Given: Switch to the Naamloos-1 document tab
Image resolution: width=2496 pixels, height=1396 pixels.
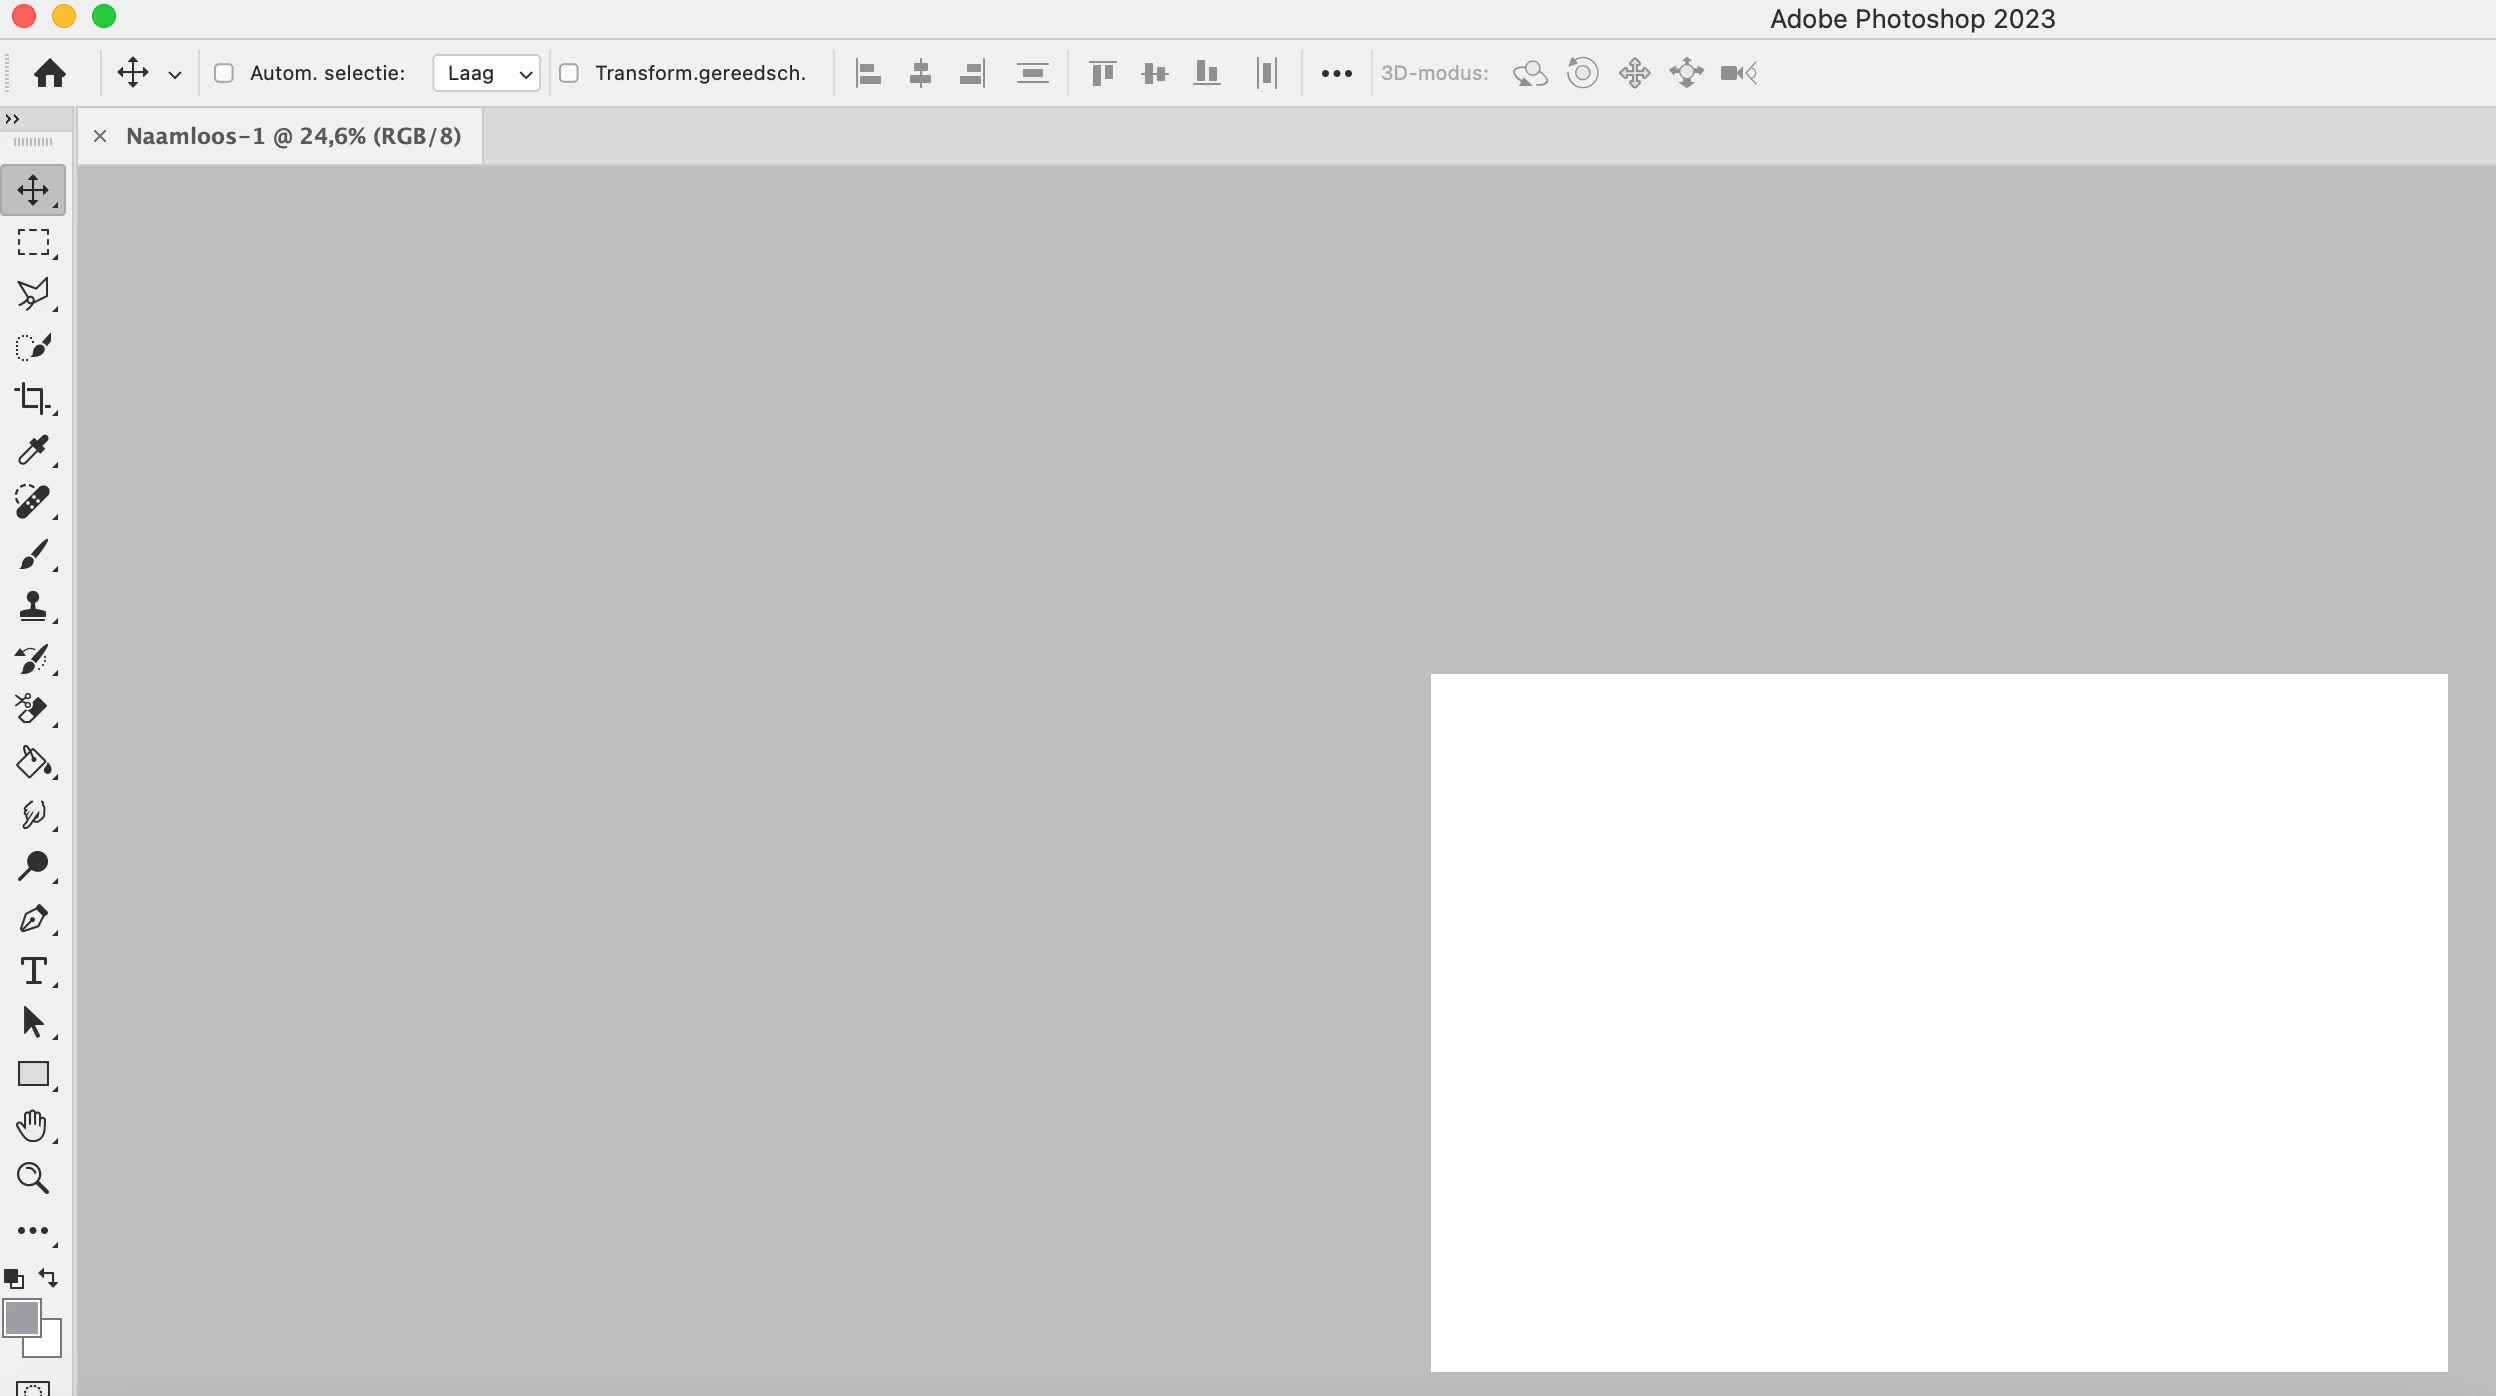Looking at the screenshot, I should (x=293, y=136).
